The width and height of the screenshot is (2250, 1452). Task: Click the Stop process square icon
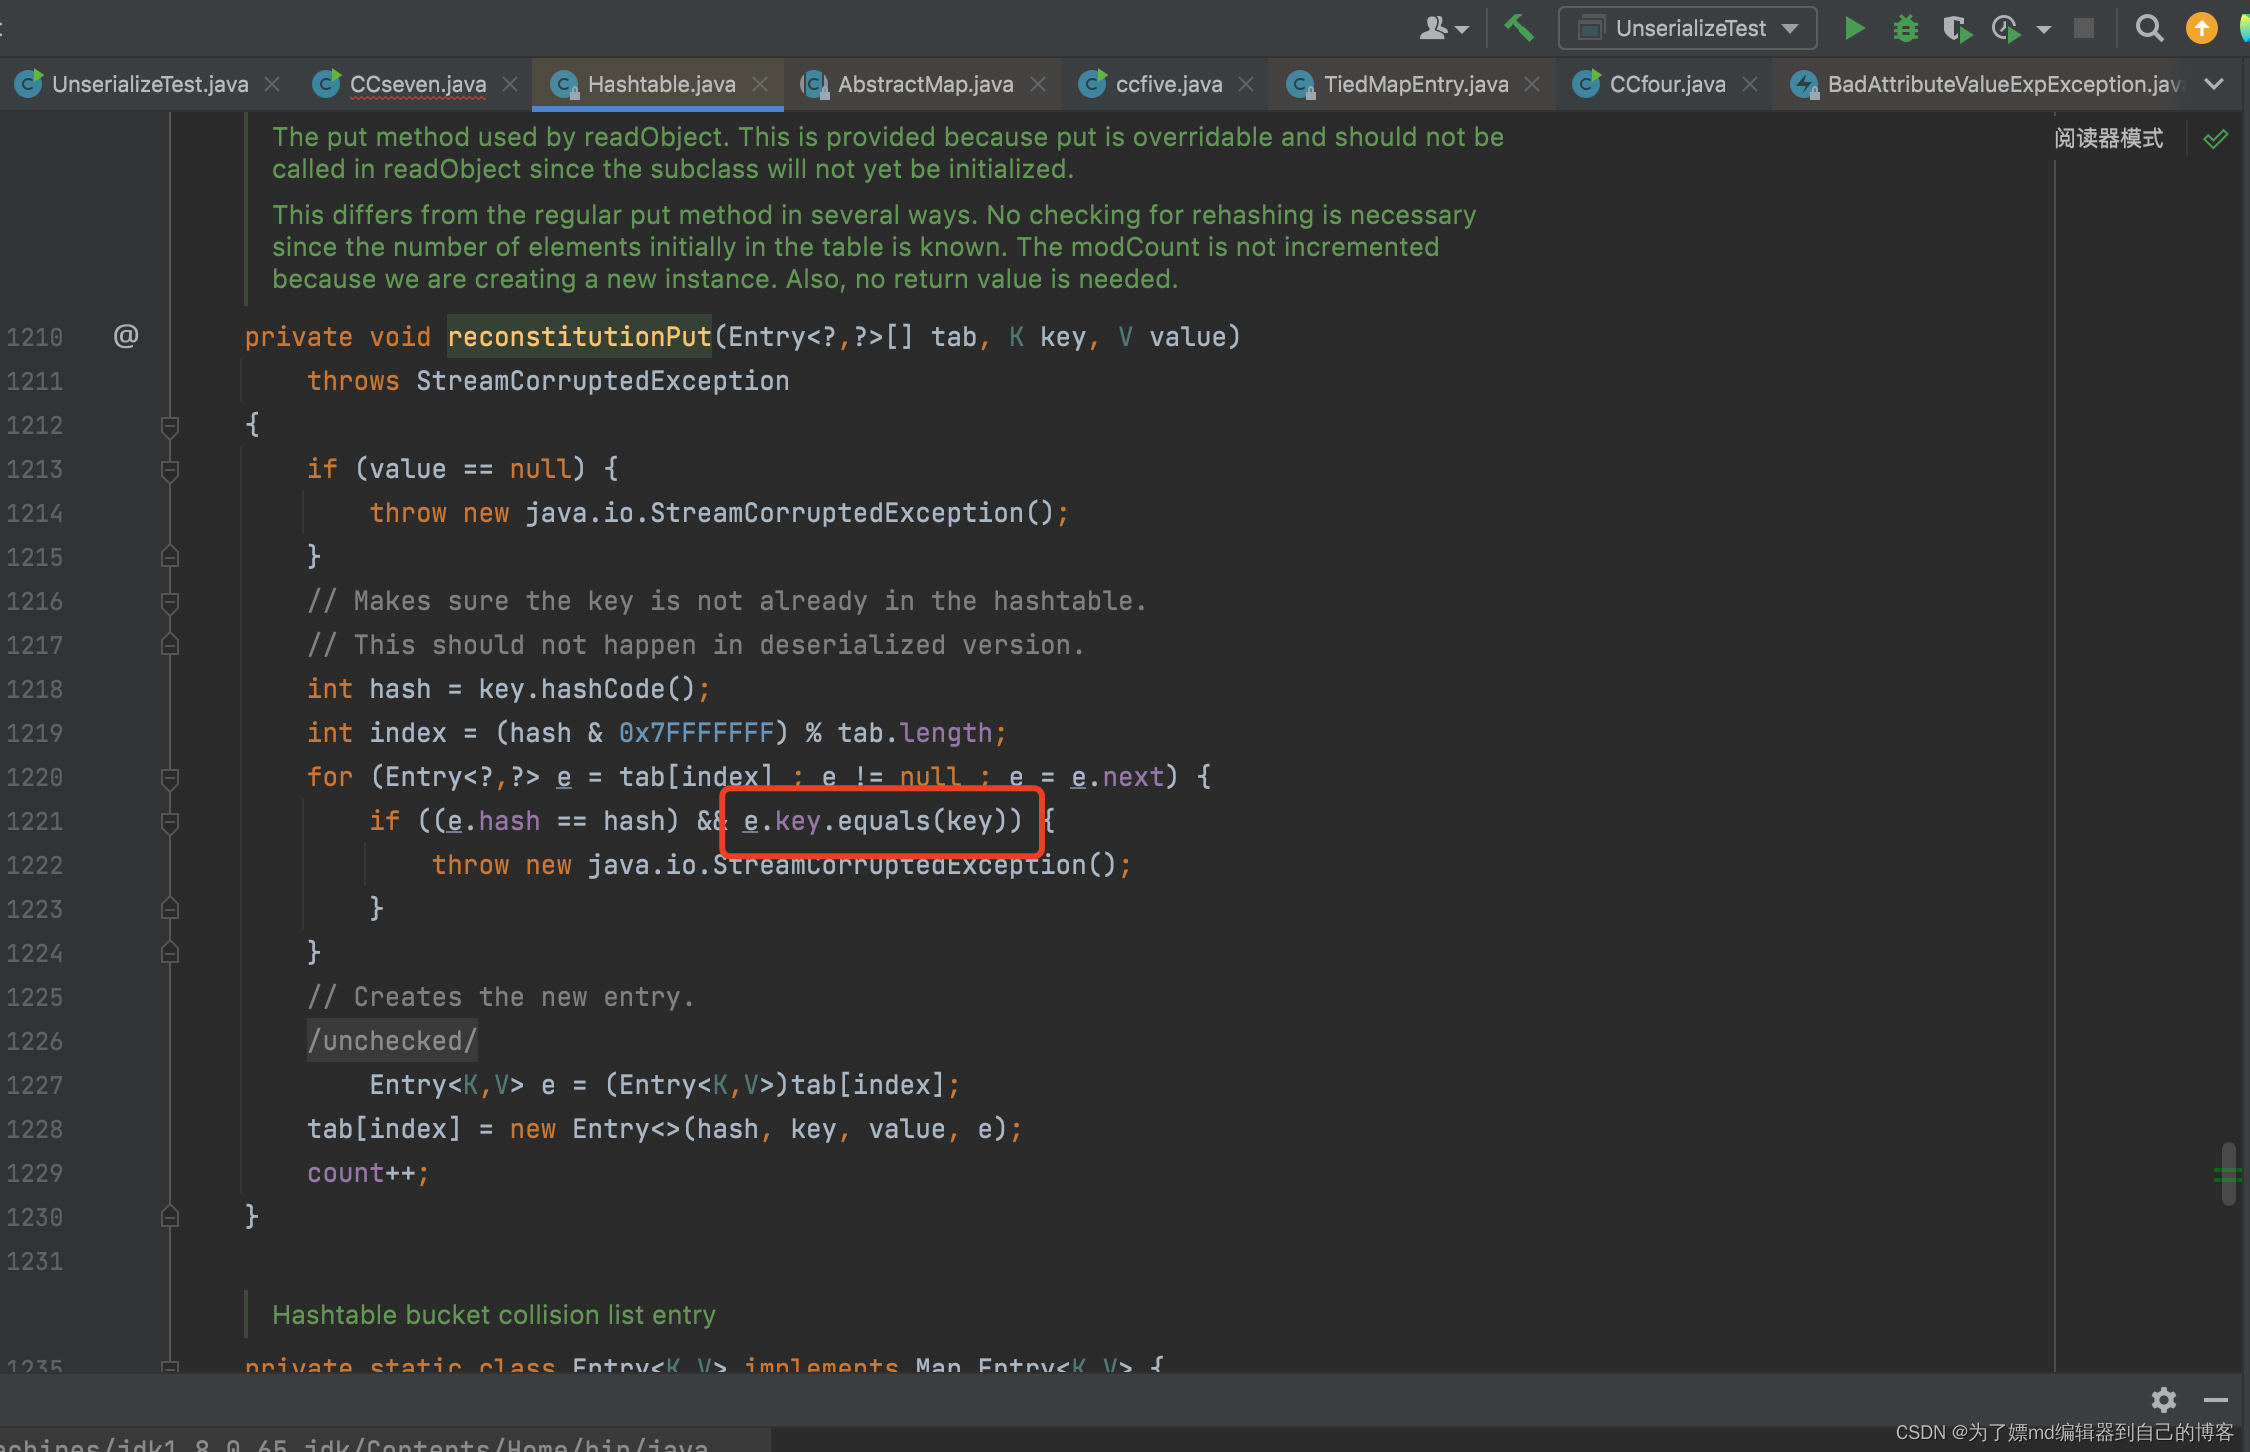(x=2084, y=28)
